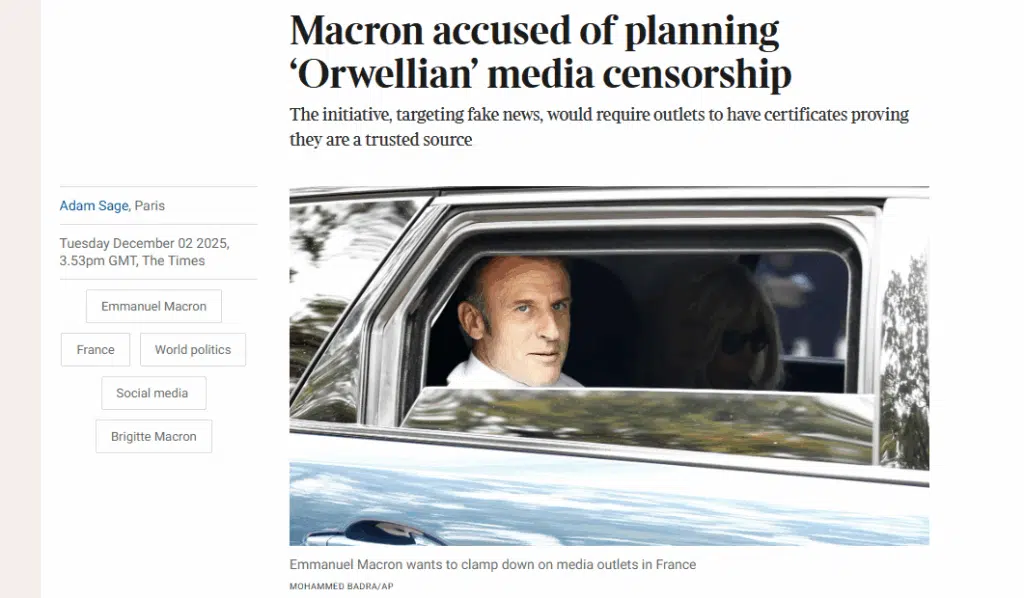Click the 3.53pm GMT timestamp

97,261
